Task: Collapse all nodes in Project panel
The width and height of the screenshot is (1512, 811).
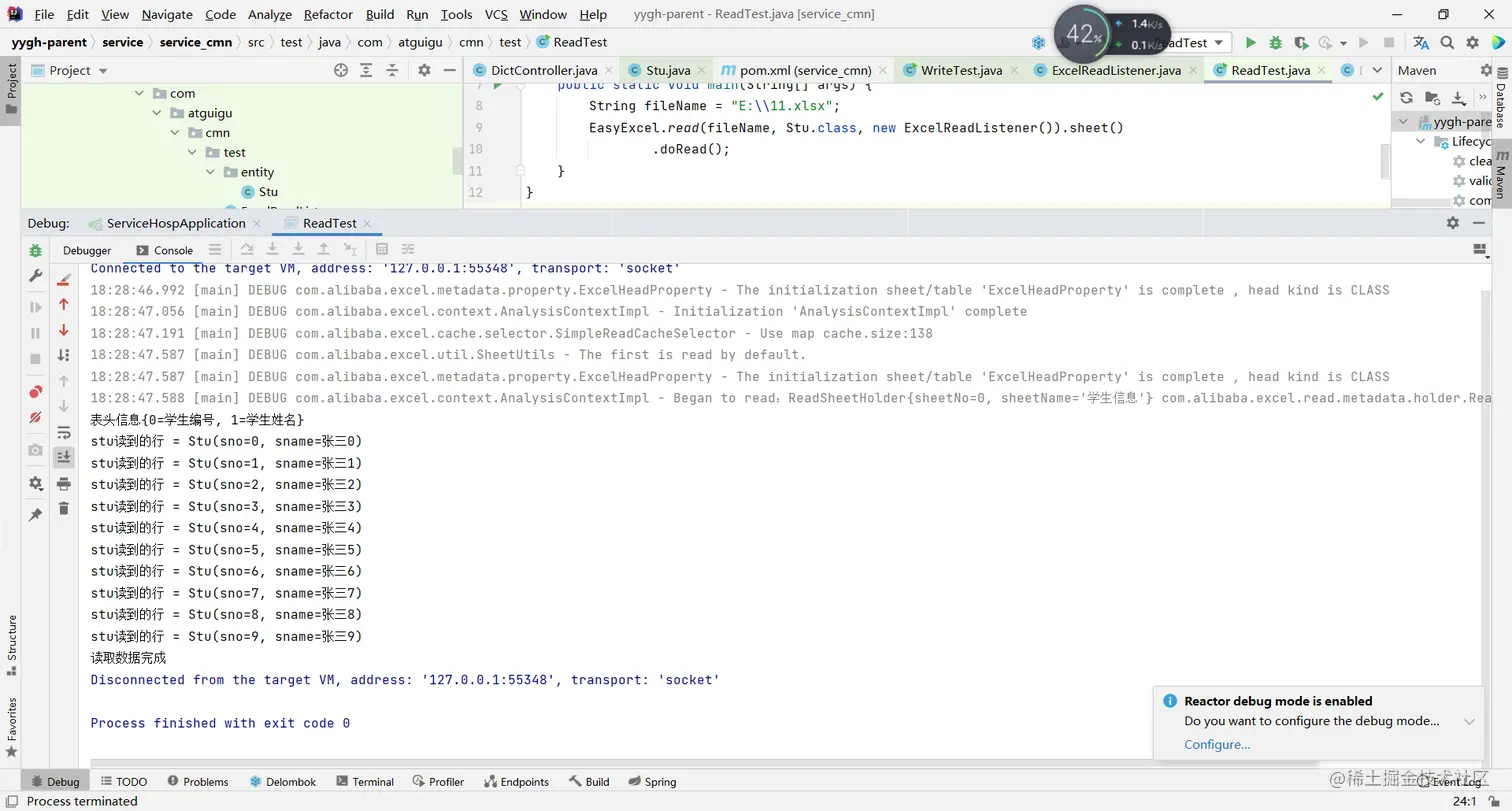Action: (x=393, y=70)
